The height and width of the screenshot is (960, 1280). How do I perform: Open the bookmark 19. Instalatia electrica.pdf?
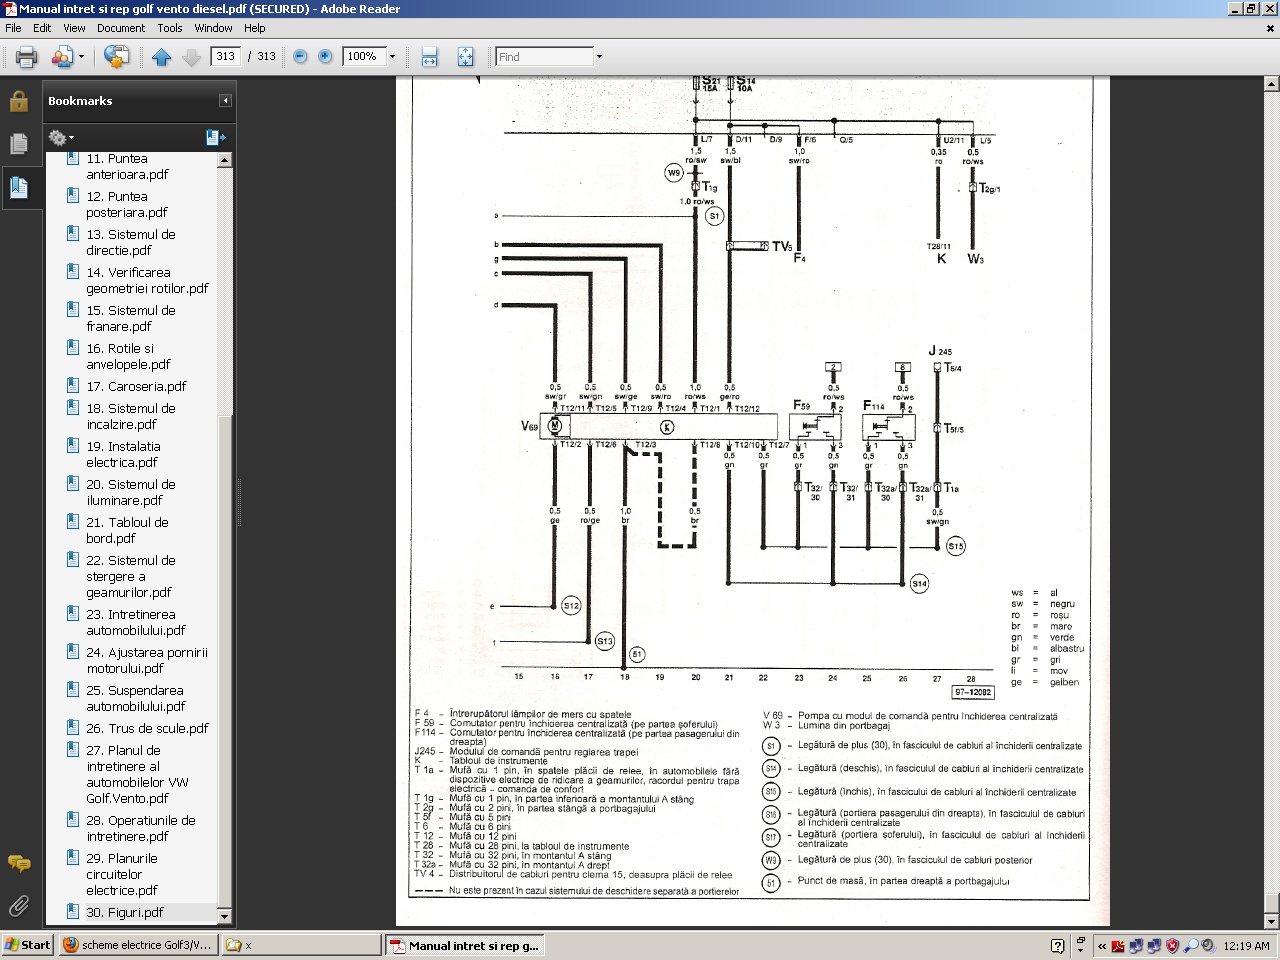click(123, 454)
